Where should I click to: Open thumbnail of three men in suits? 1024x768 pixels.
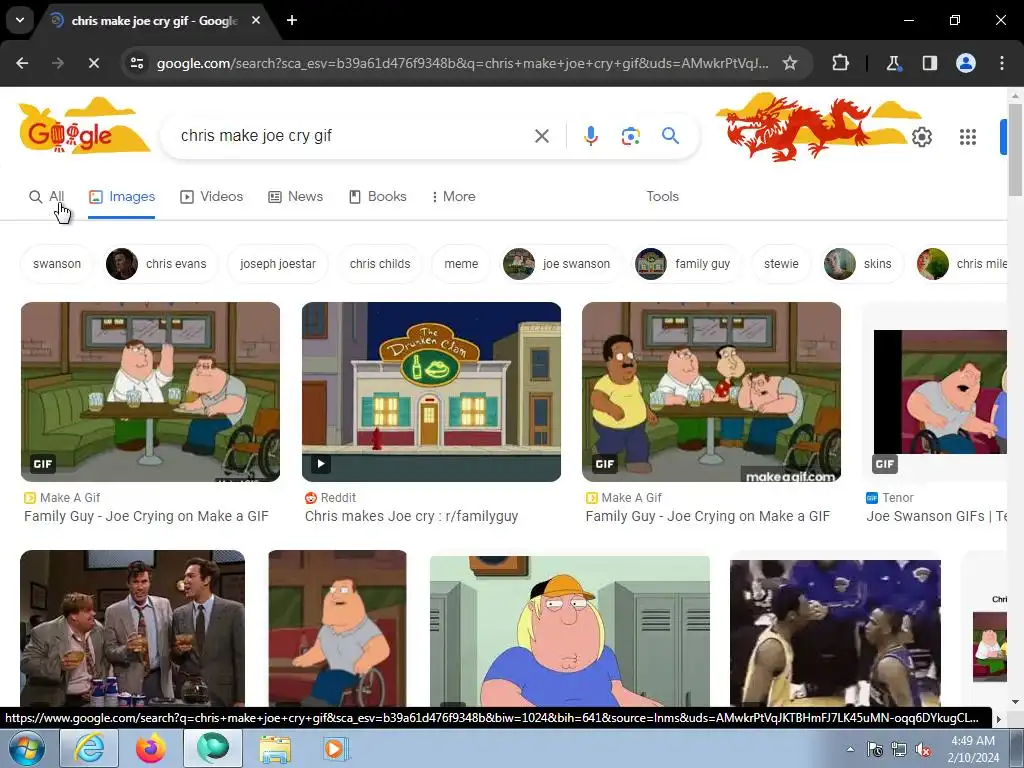pos(133,628)
